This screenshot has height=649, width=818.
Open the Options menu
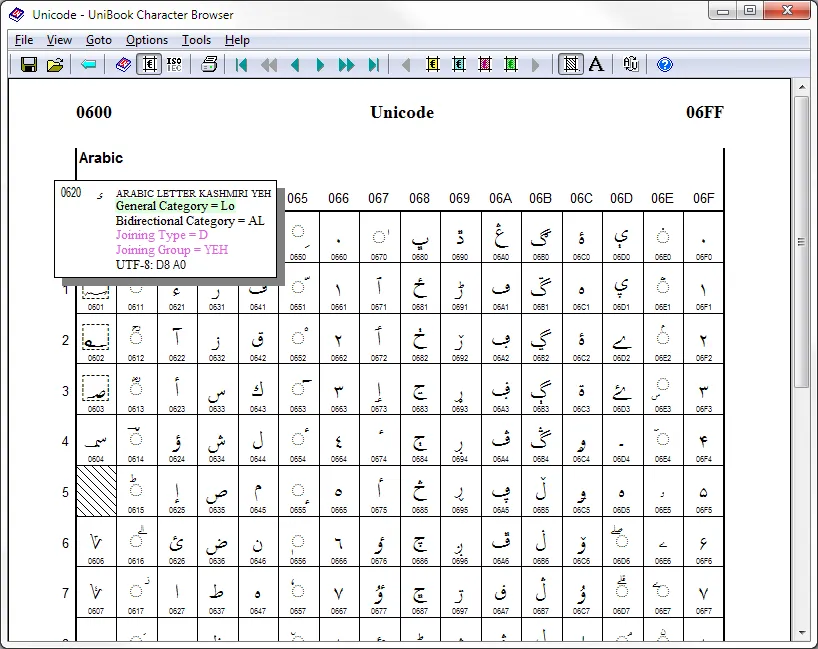(x=147, y=40)
